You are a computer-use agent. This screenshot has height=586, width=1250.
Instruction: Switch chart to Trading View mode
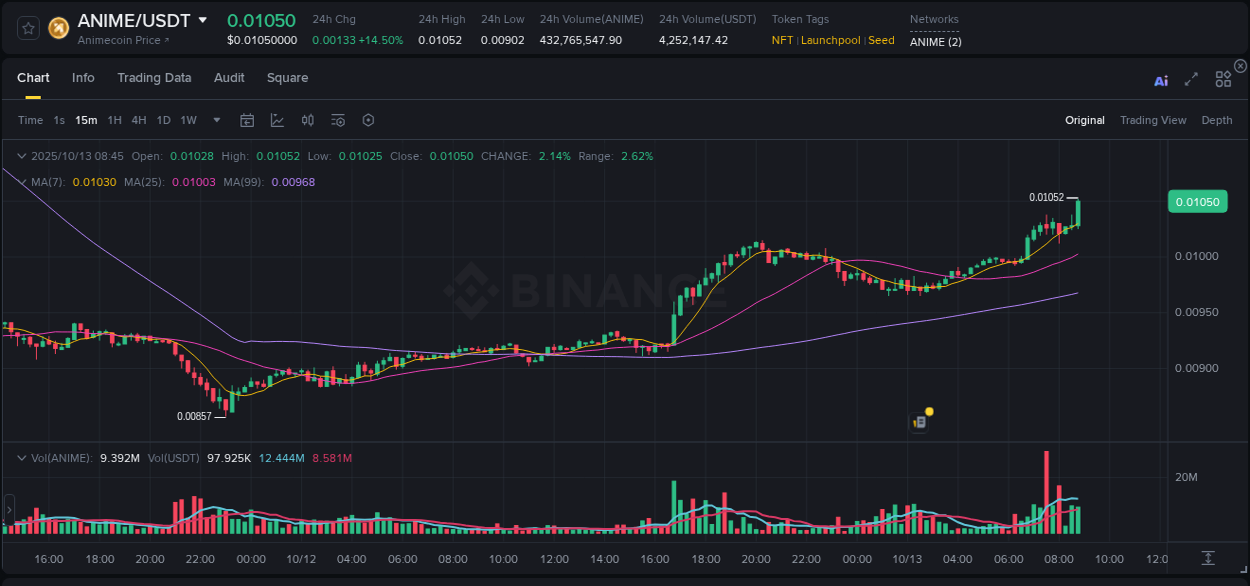[x=1153, y=120]
